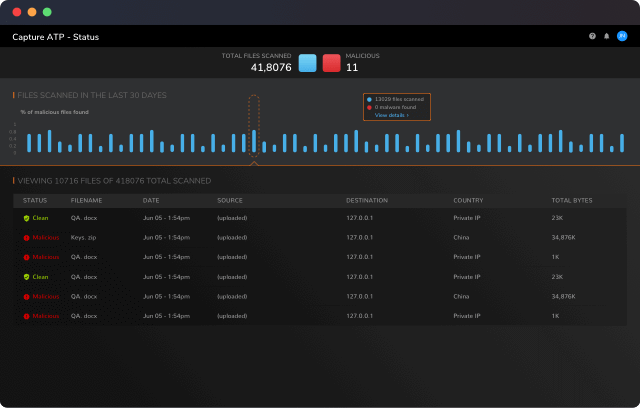The height and width of the screenshot is (408, 640).
Task: Click the red malicious files square
Action: pyautogui.click(x=331, y=63)
